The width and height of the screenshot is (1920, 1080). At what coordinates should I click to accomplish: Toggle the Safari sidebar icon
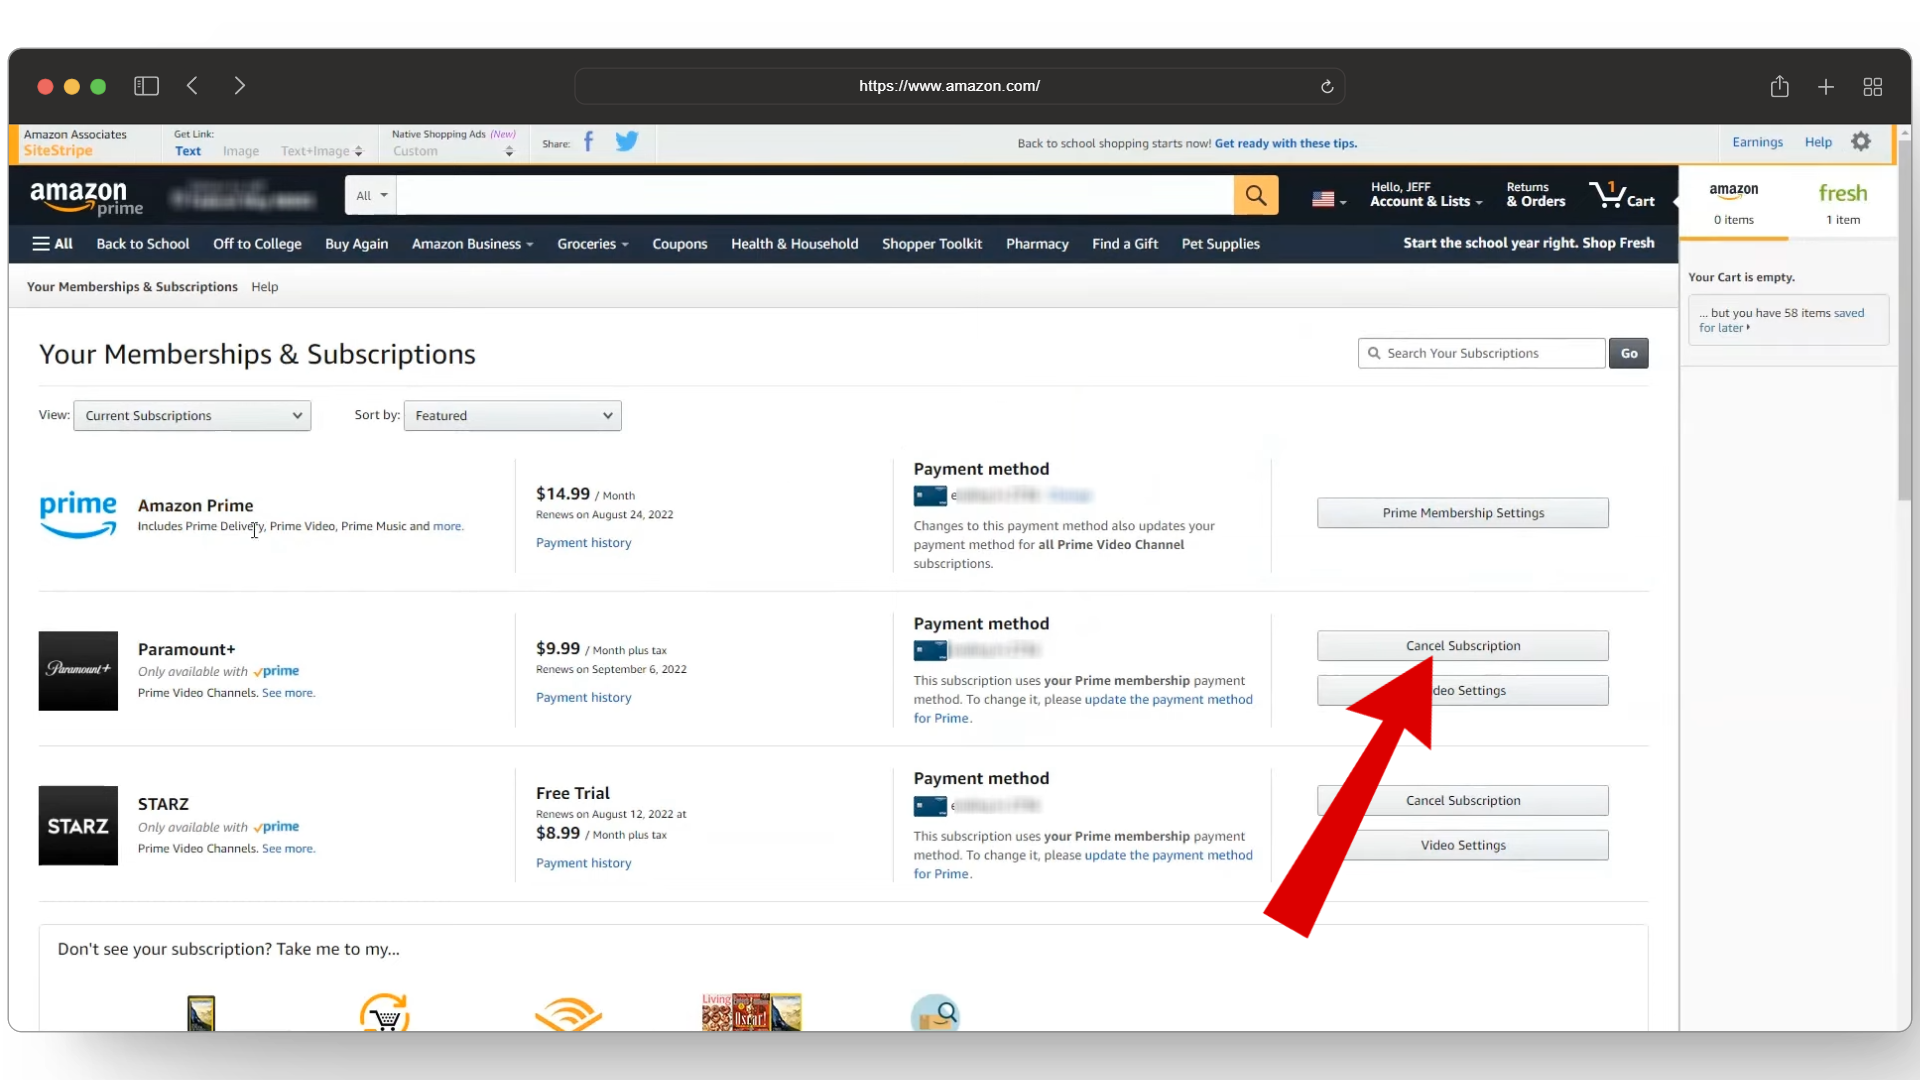coord(146,86)
